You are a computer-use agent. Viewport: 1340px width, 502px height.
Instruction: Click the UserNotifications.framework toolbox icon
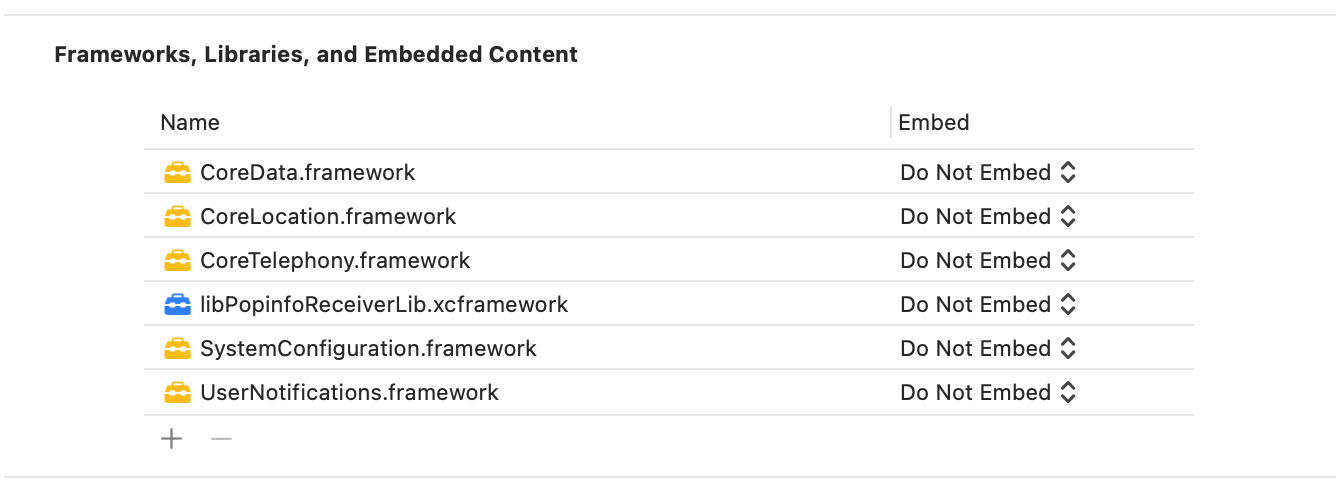tap(177, 393)
